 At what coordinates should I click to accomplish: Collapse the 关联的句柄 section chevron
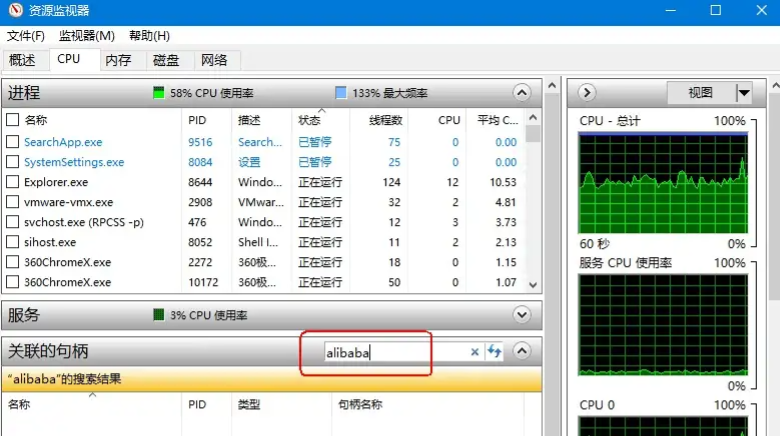pos(521,351)
